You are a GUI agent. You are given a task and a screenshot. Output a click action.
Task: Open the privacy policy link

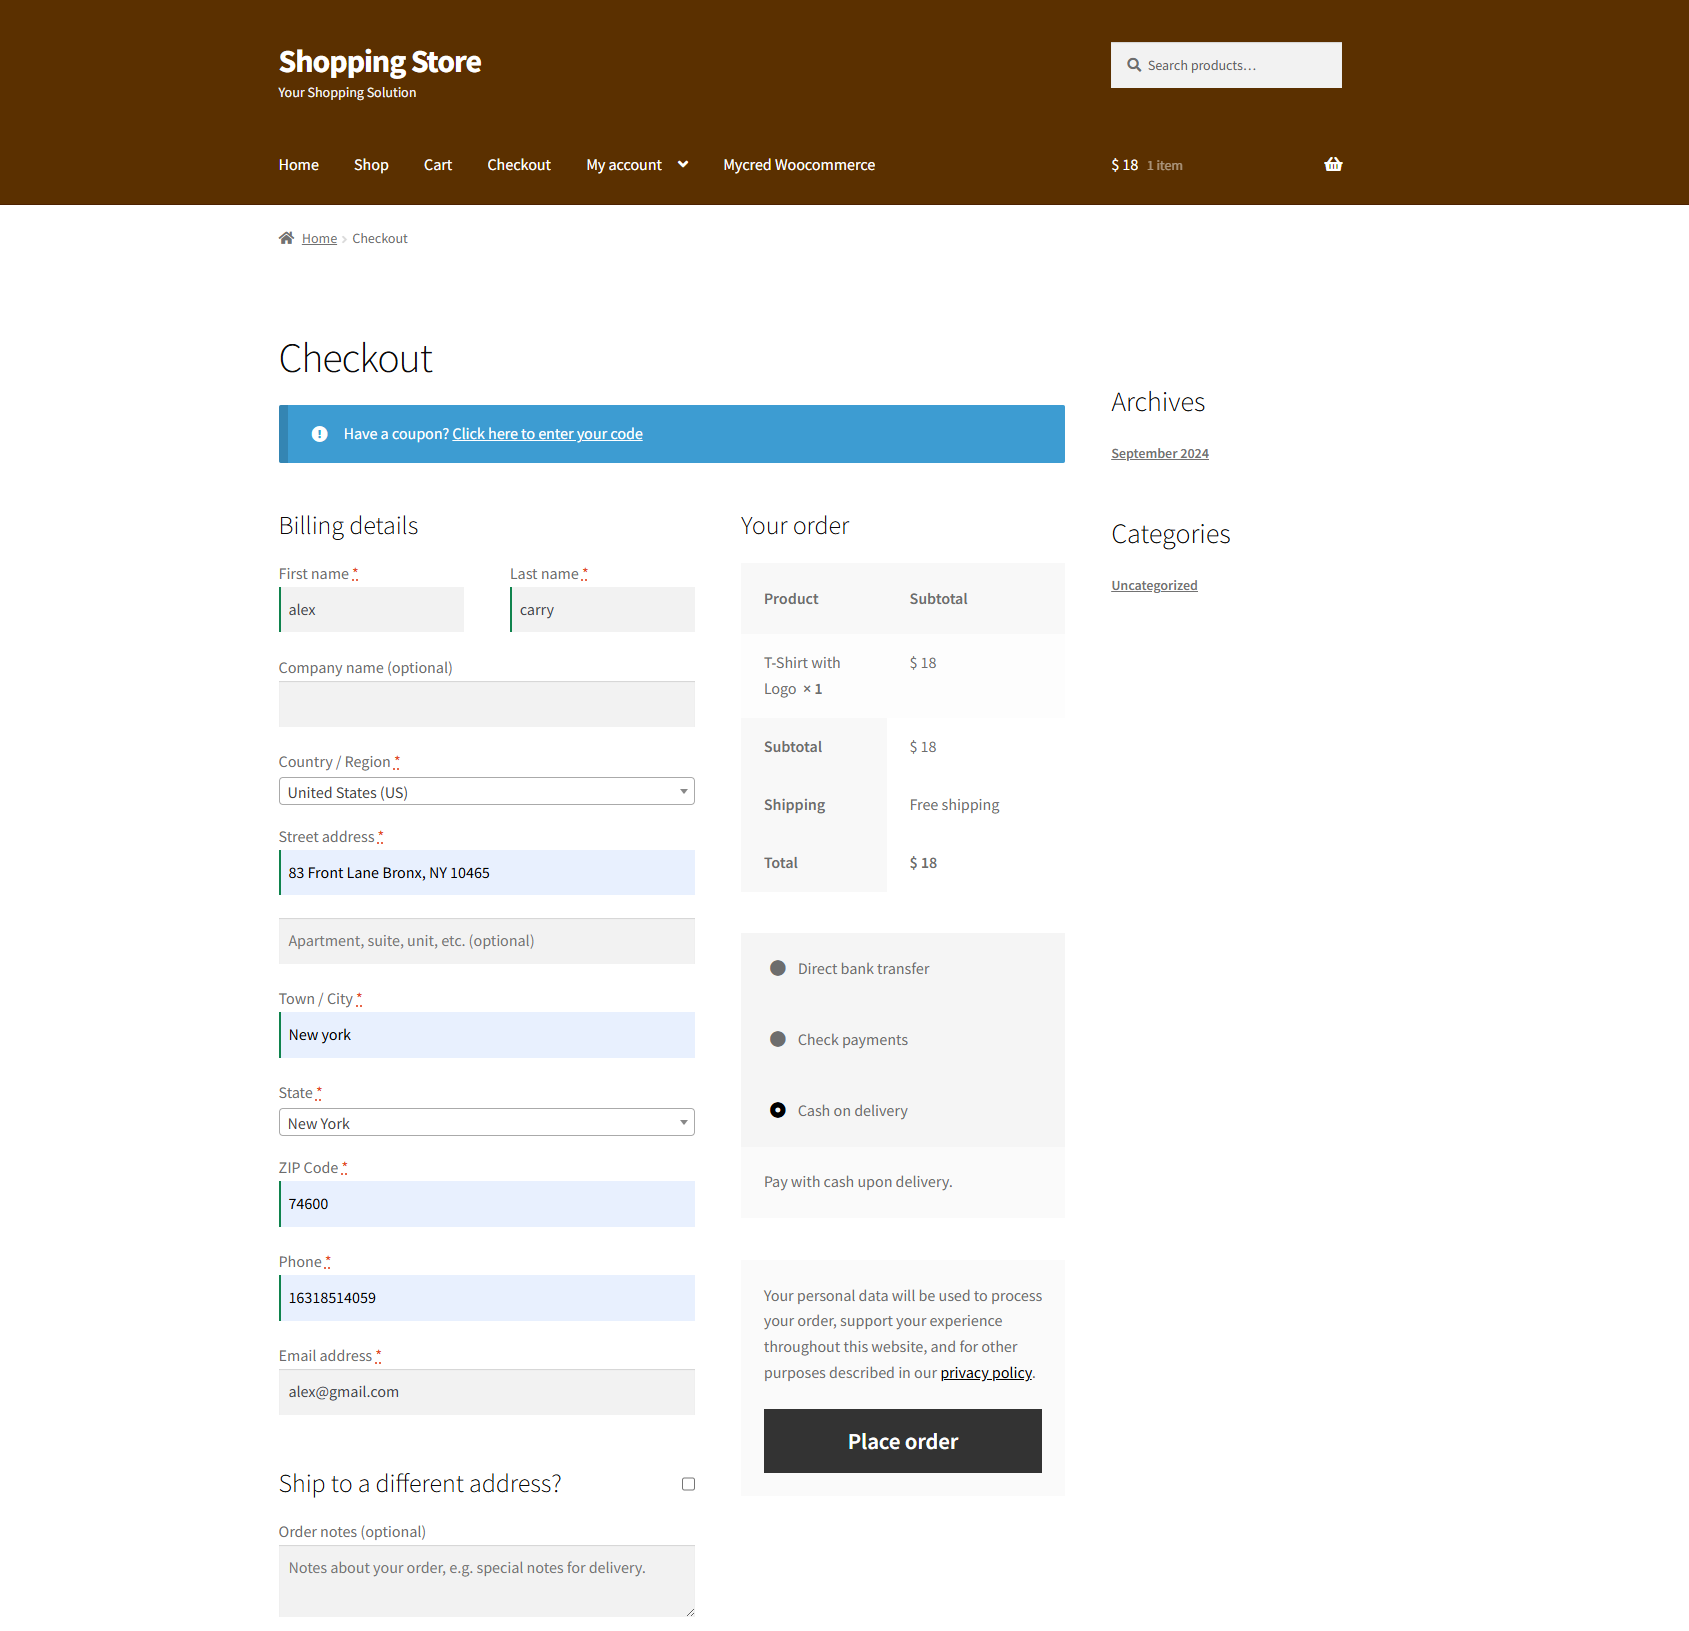(x=985, y=1373)
